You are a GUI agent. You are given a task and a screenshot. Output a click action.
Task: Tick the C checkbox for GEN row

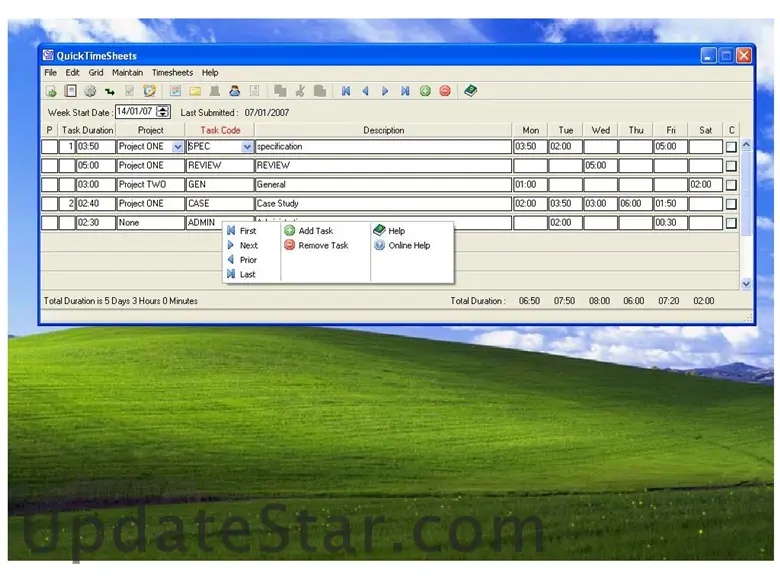731,185
